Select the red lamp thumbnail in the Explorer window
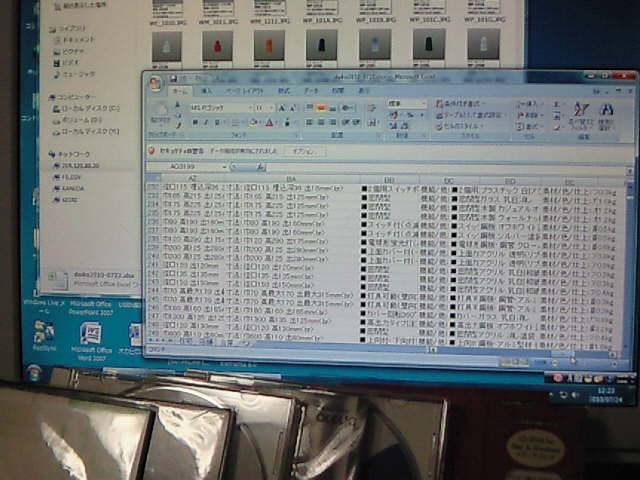The height and width of the screenshot is (480, 640). click(x=217, y=46)
